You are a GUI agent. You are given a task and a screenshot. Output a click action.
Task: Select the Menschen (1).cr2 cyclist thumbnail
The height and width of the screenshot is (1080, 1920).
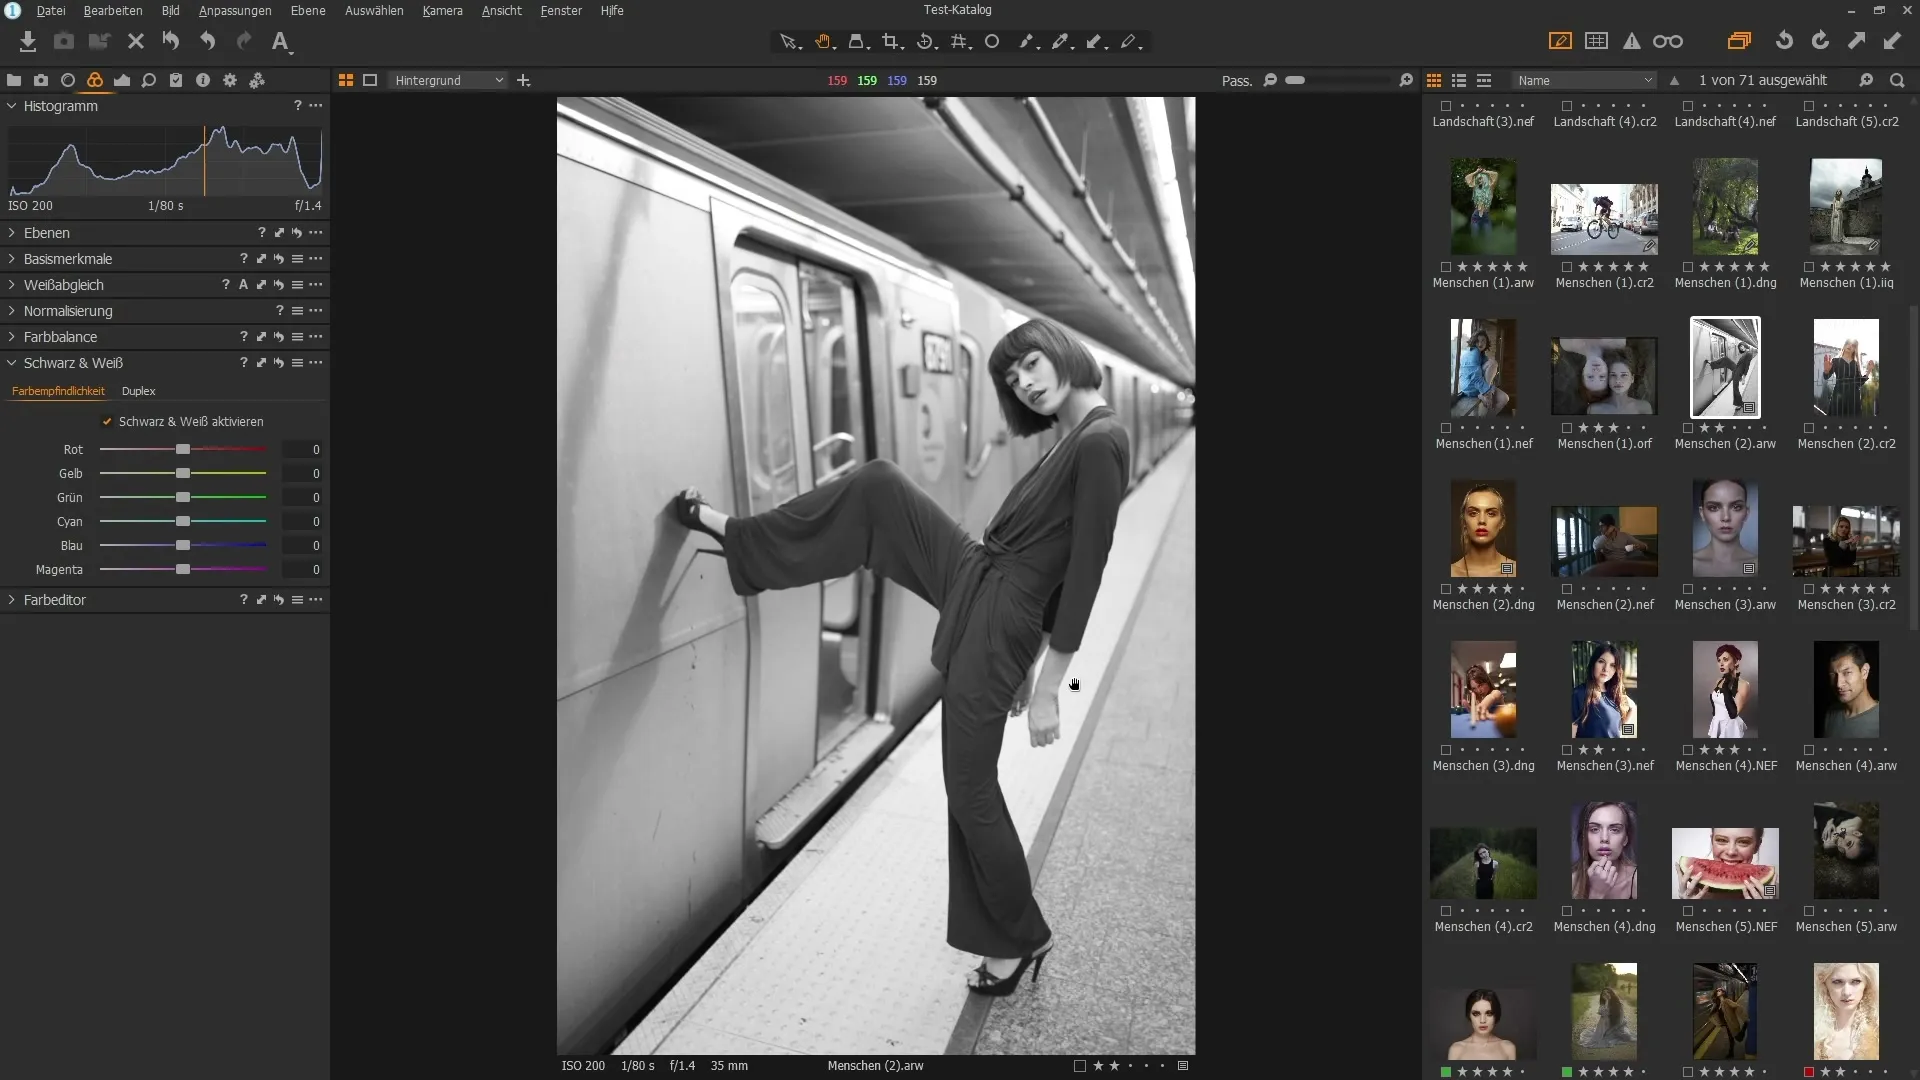point(1604,219)
